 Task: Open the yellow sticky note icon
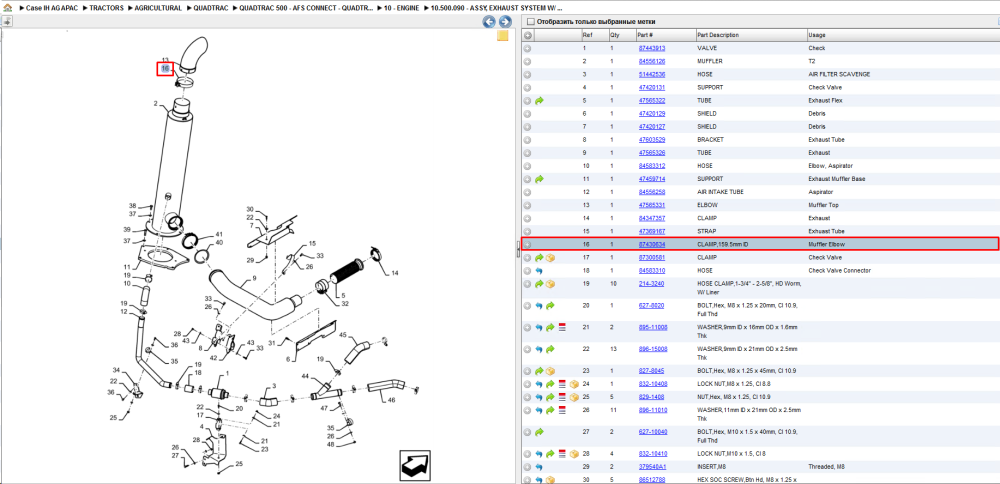pyautogui.click(x=503, y=35)
